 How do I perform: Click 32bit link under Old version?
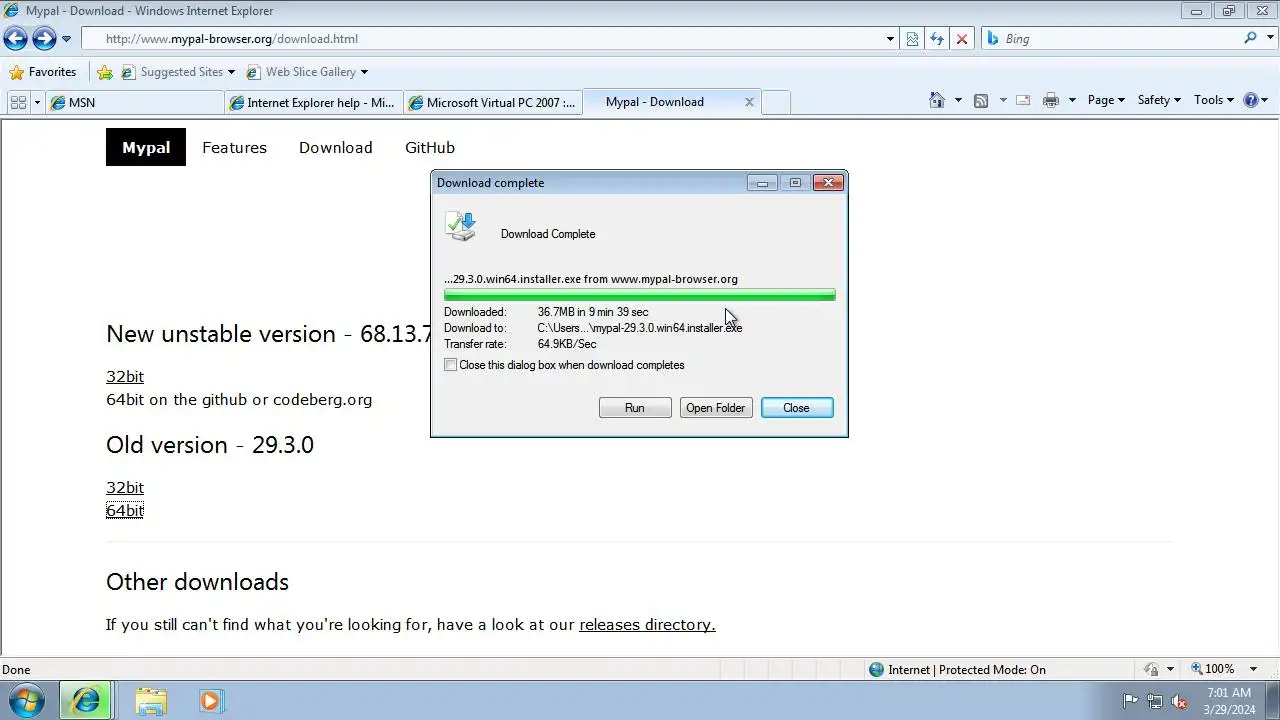tap(125, 487)
